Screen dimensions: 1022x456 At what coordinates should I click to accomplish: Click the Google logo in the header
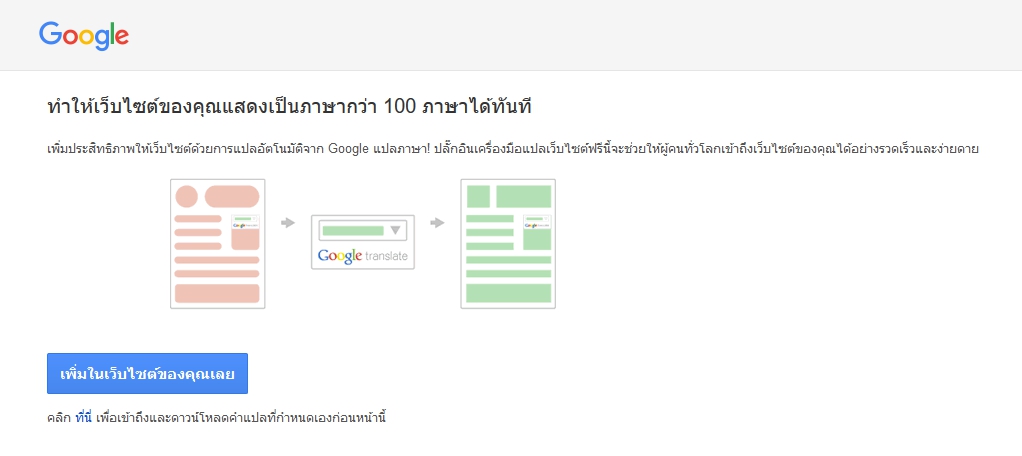click(84, 35)
